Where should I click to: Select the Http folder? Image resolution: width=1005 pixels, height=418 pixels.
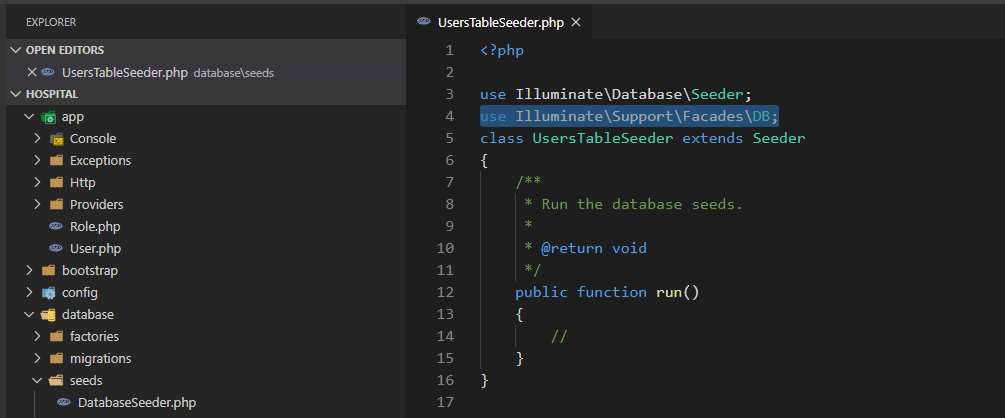82,183
